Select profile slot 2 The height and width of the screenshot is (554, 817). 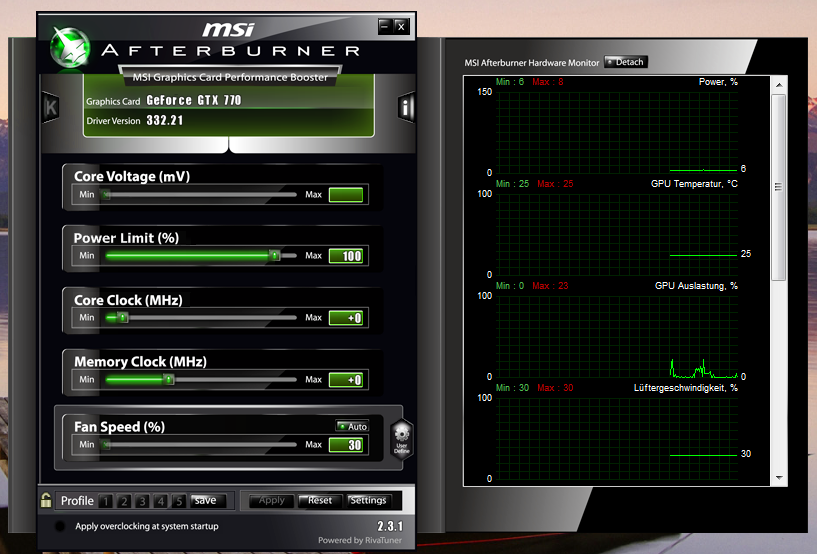pos(124,501)
